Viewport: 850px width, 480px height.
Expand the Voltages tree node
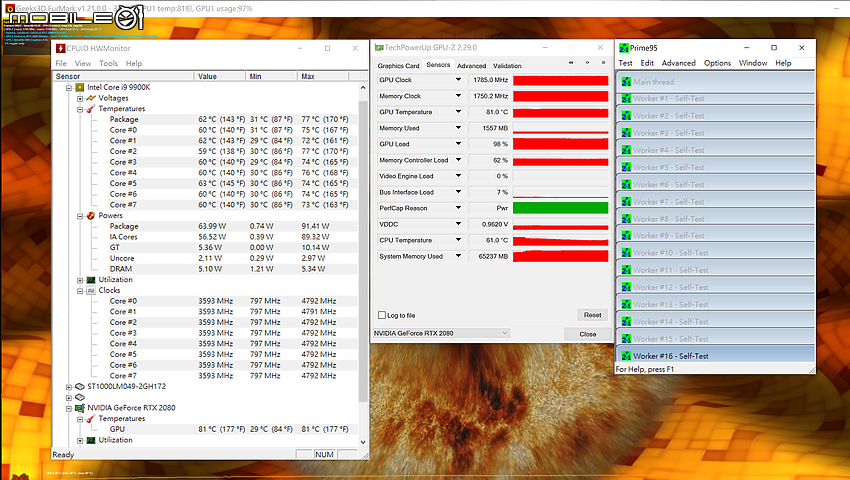[x=80, y=99]
